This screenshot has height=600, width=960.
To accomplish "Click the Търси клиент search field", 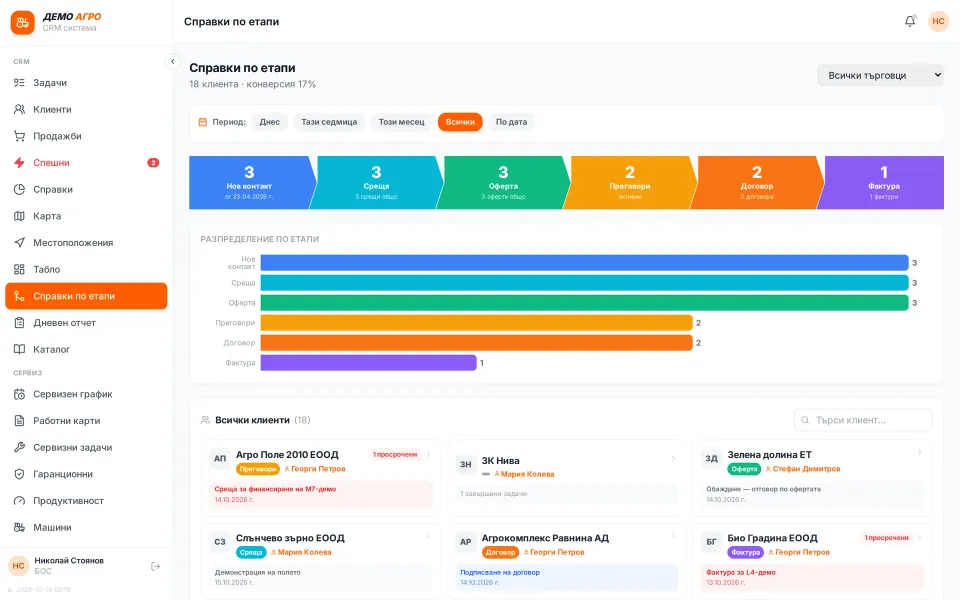I will 863,420.
